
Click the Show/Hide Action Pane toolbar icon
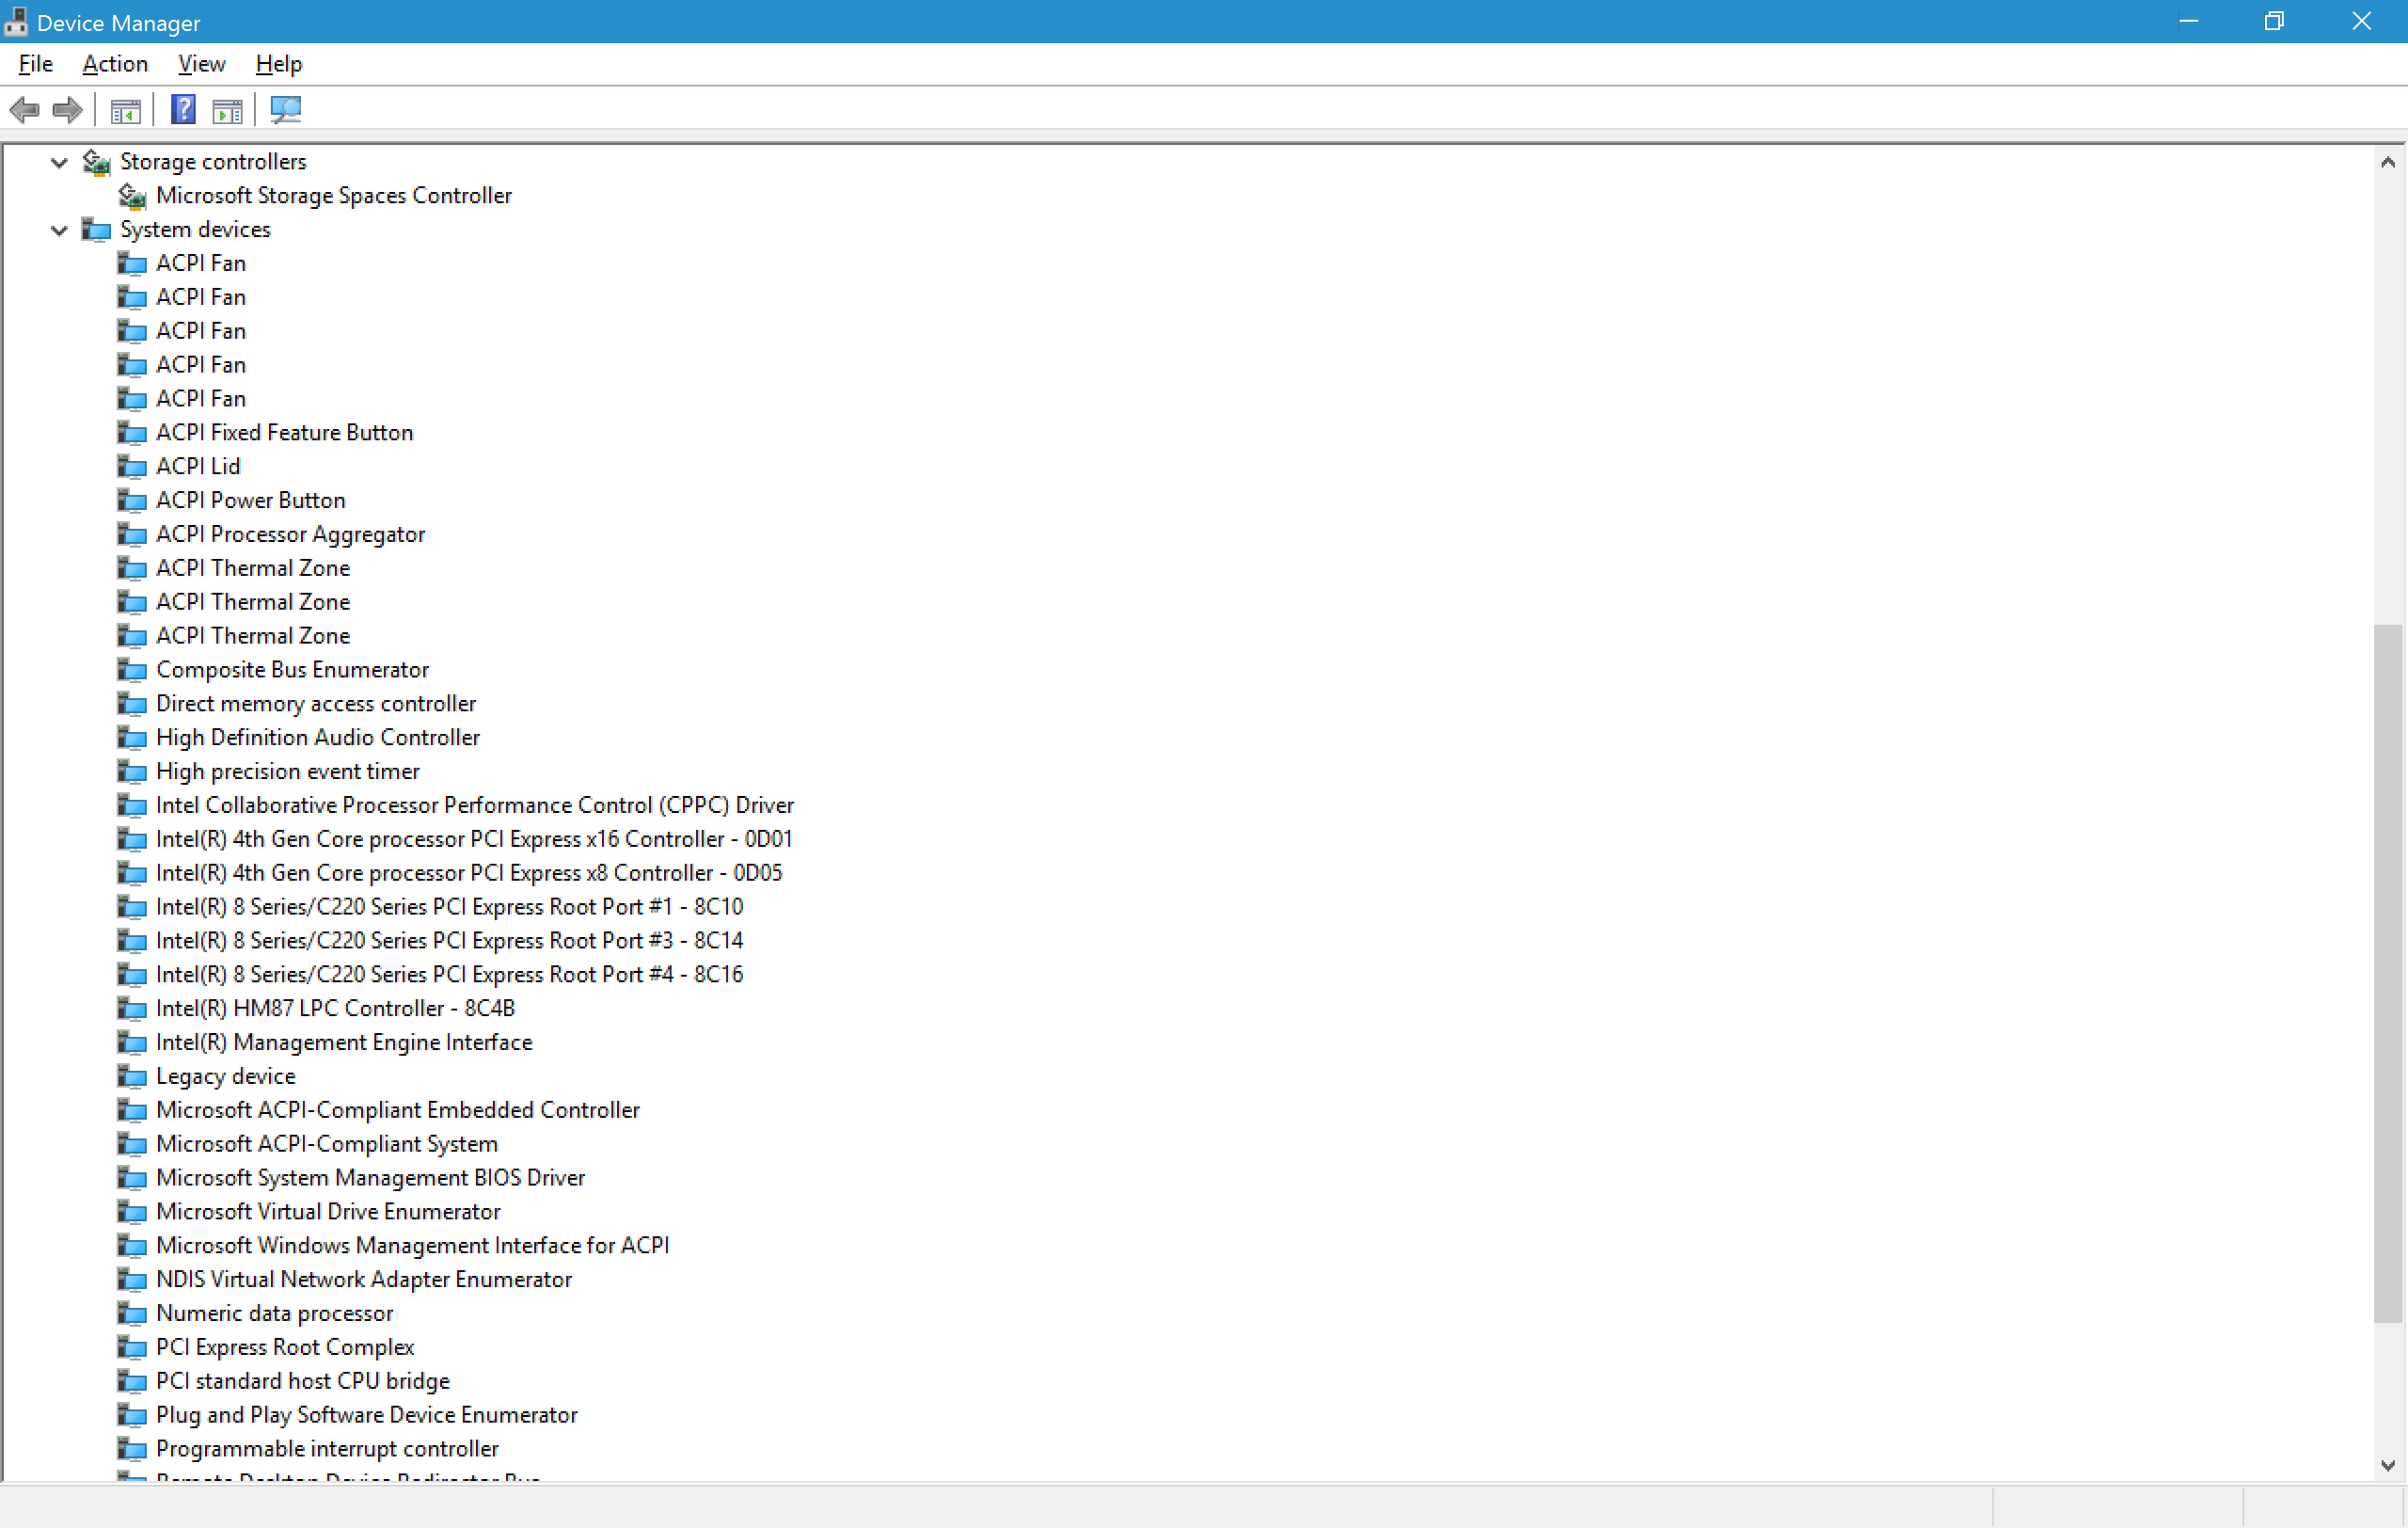(x=227, y=110)
